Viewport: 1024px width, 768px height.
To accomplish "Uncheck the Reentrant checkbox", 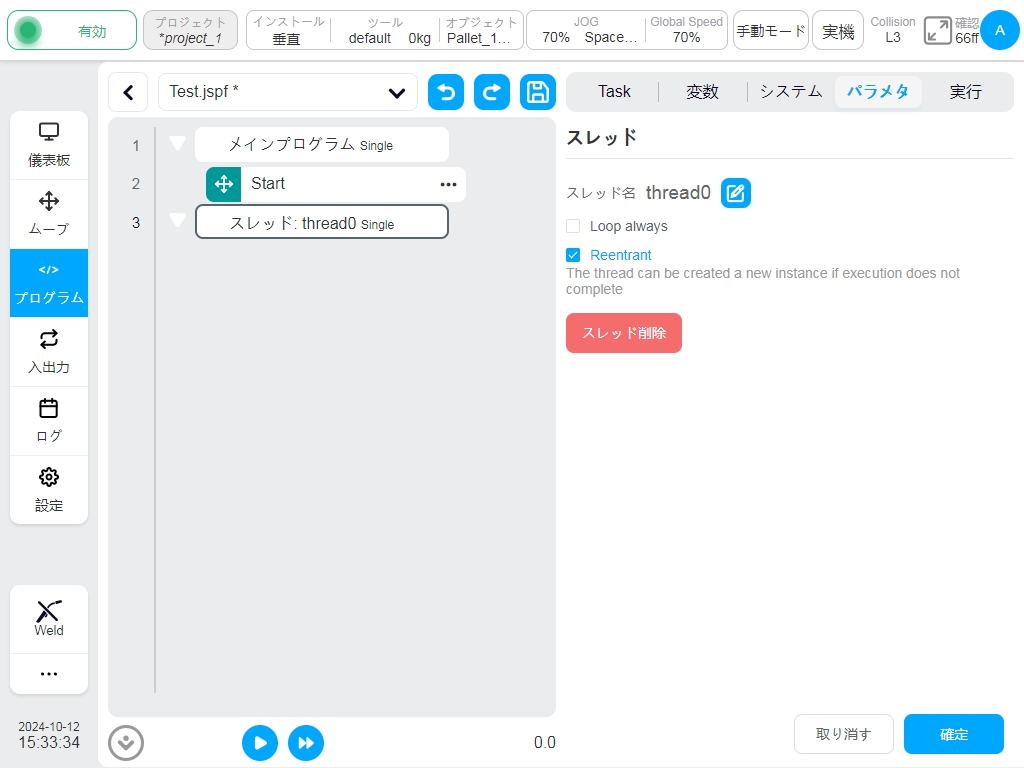I will pos(573,255).
